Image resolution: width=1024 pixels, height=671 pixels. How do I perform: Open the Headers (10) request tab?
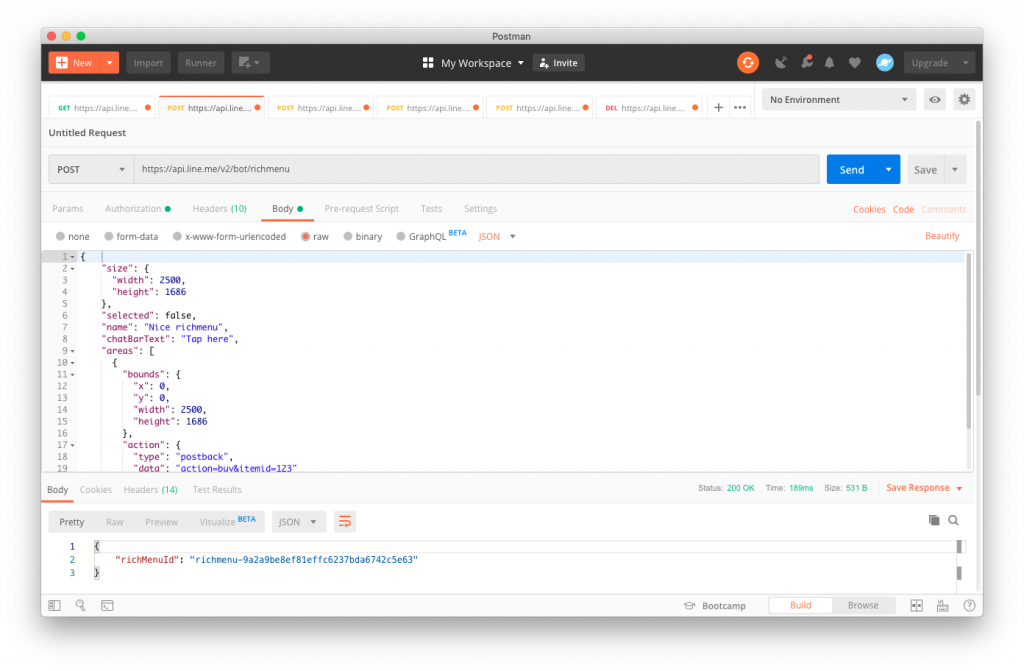click(219, 208)
